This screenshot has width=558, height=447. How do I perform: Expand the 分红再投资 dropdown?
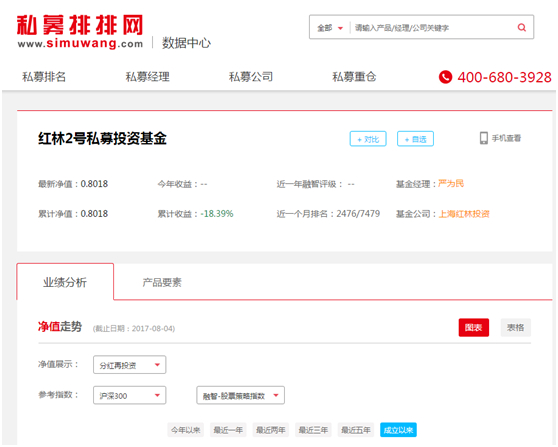coord(130,365)
